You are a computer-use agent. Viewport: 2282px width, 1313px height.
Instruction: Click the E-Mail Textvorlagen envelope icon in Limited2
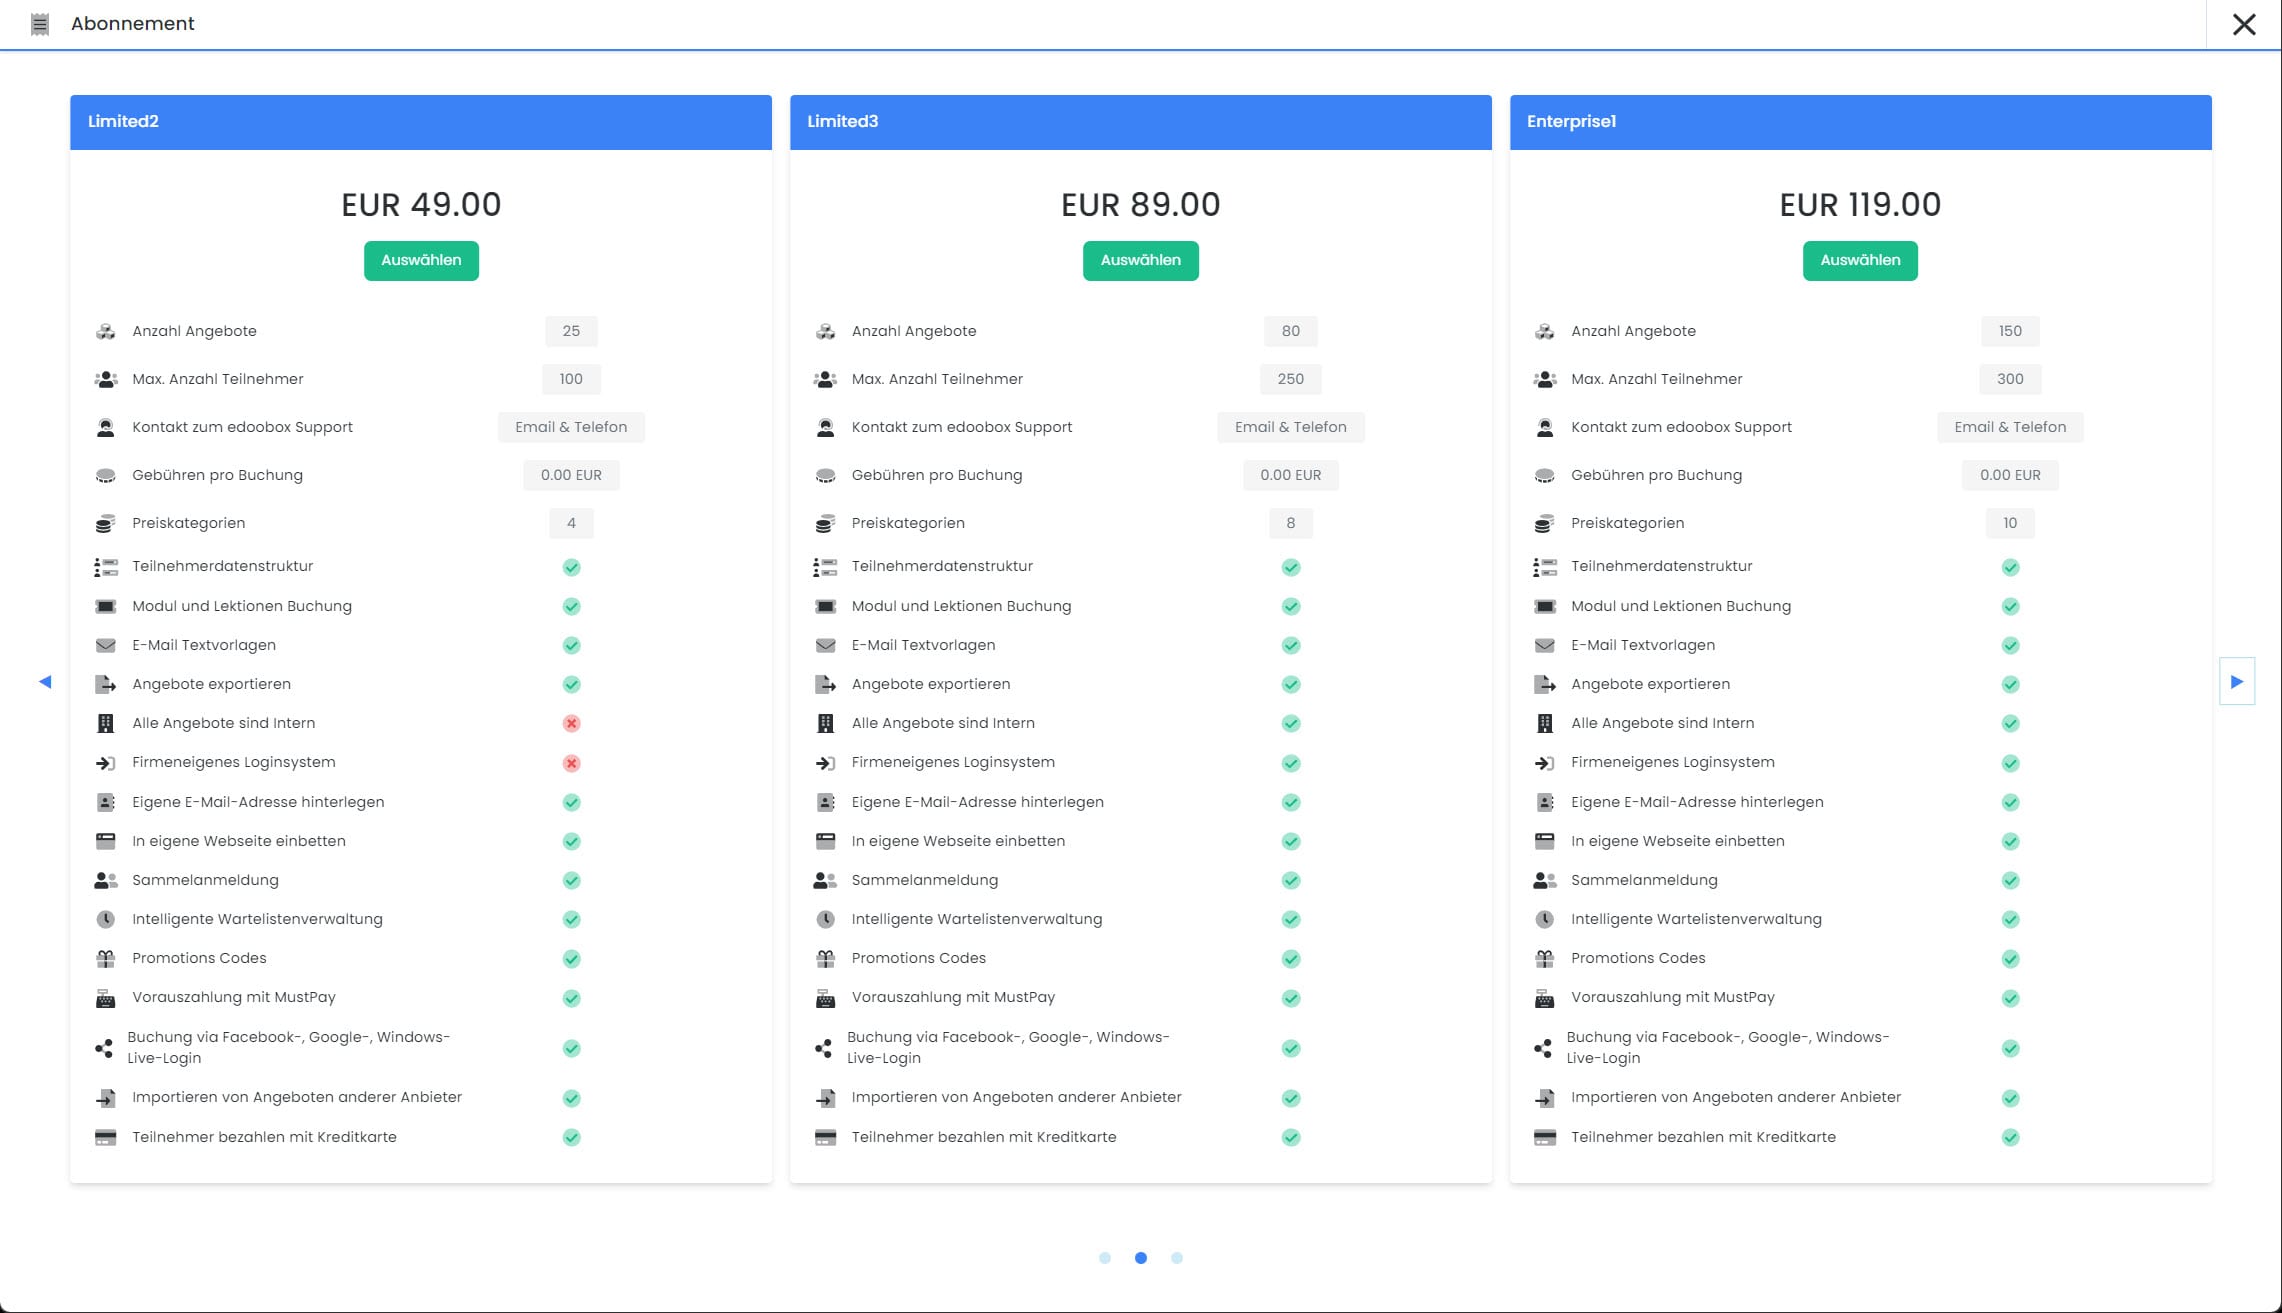click(x=105, y=645)
